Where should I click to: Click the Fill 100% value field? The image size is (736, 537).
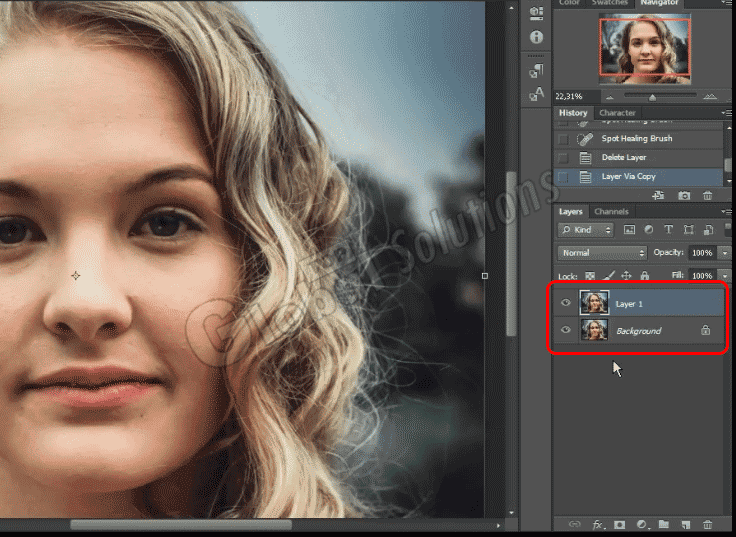[702, 276]
